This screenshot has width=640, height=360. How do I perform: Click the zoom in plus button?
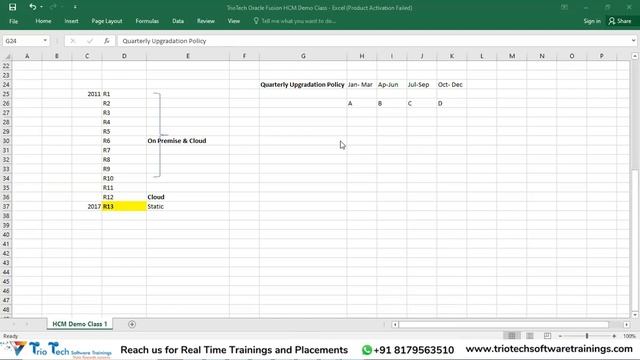pyautogui.click(x=614, y=336)
